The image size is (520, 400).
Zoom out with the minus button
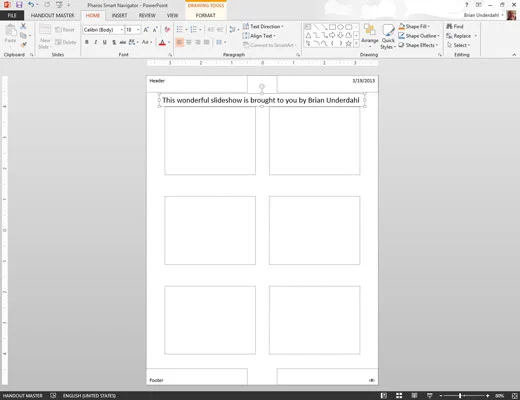441,396
